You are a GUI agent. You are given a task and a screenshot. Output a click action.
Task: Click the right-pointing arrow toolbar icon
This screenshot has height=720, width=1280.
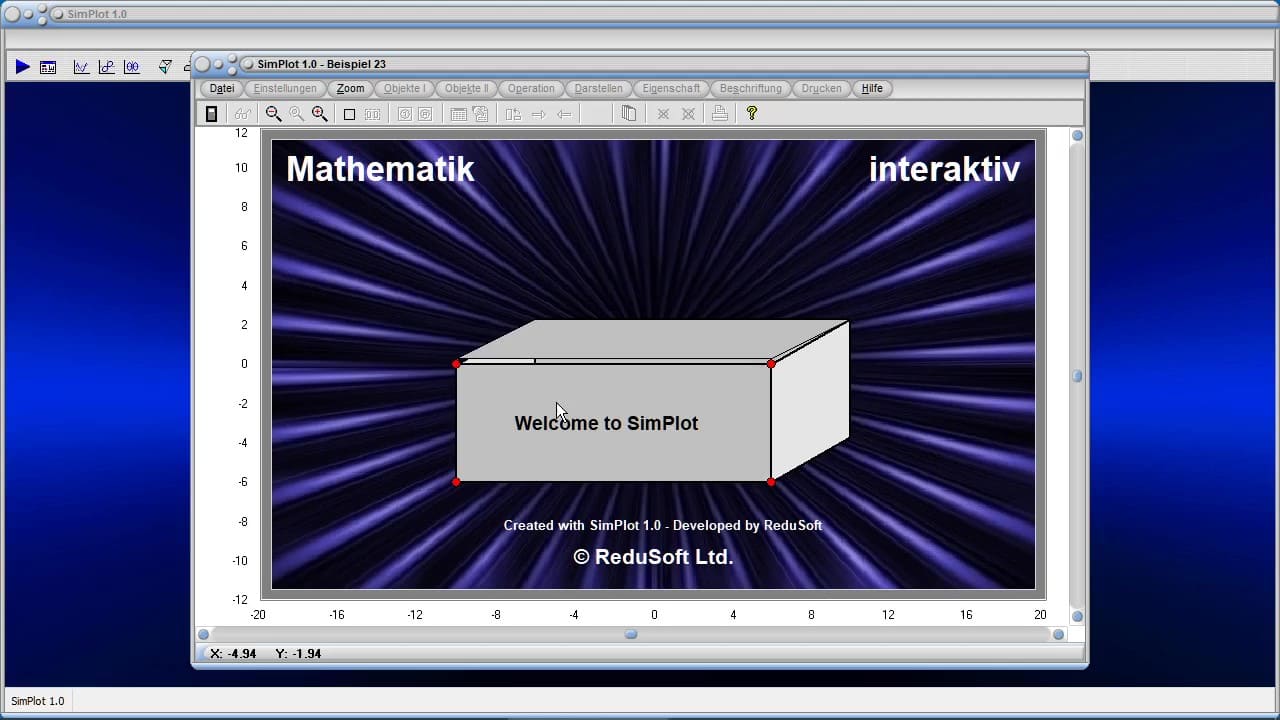point(539,114)
